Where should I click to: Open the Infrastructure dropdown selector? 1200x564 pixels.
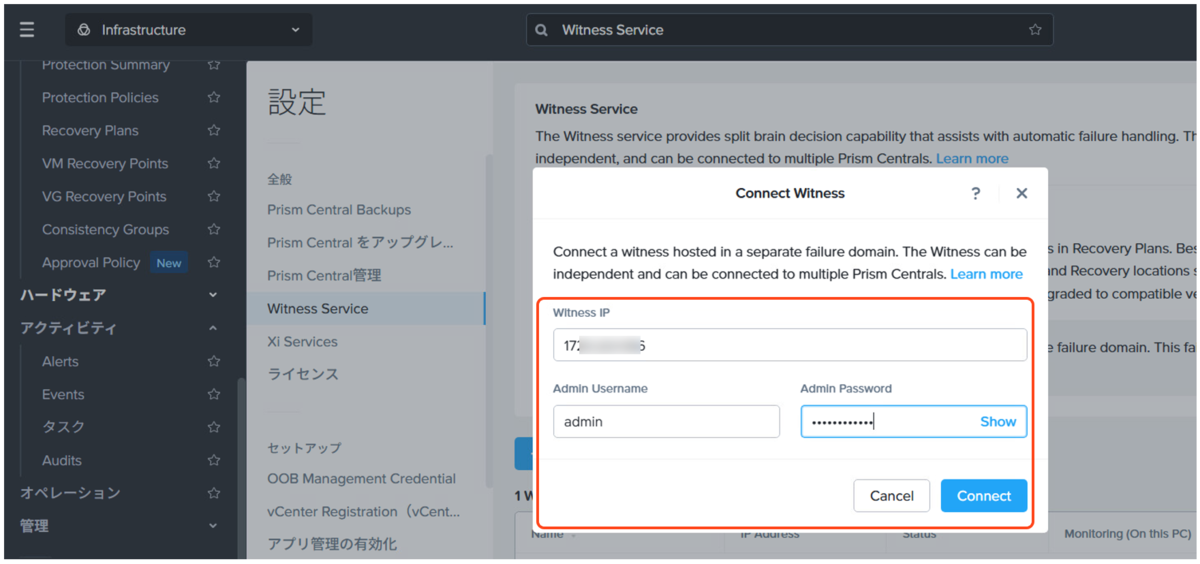tap(189, 30)
